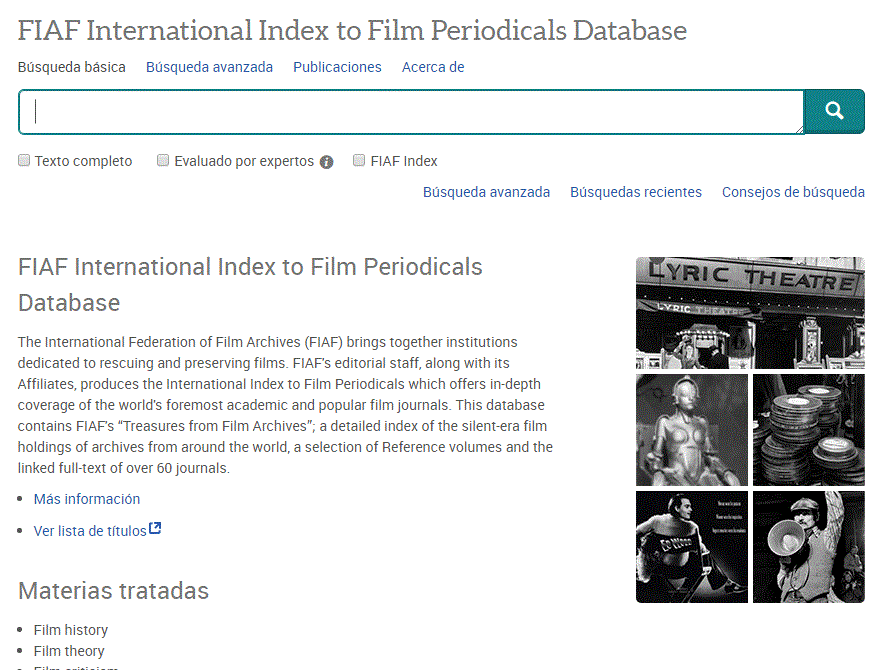This screenshot has height=671, width=884.
Task: Enable the Texto completo checkbox
Action: coord(24,161)
